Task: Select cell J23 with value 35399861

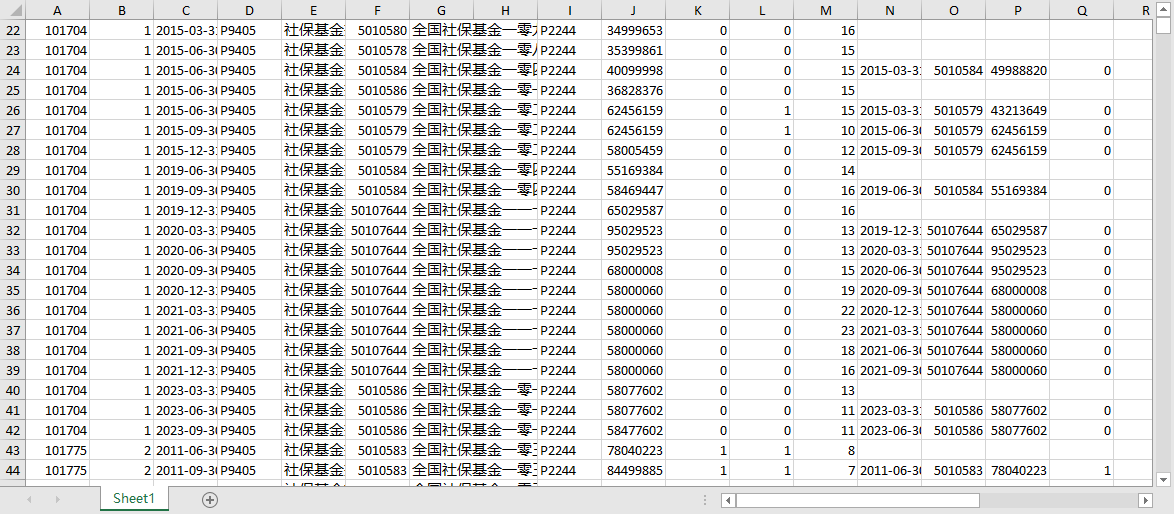Action: [633, 51]
